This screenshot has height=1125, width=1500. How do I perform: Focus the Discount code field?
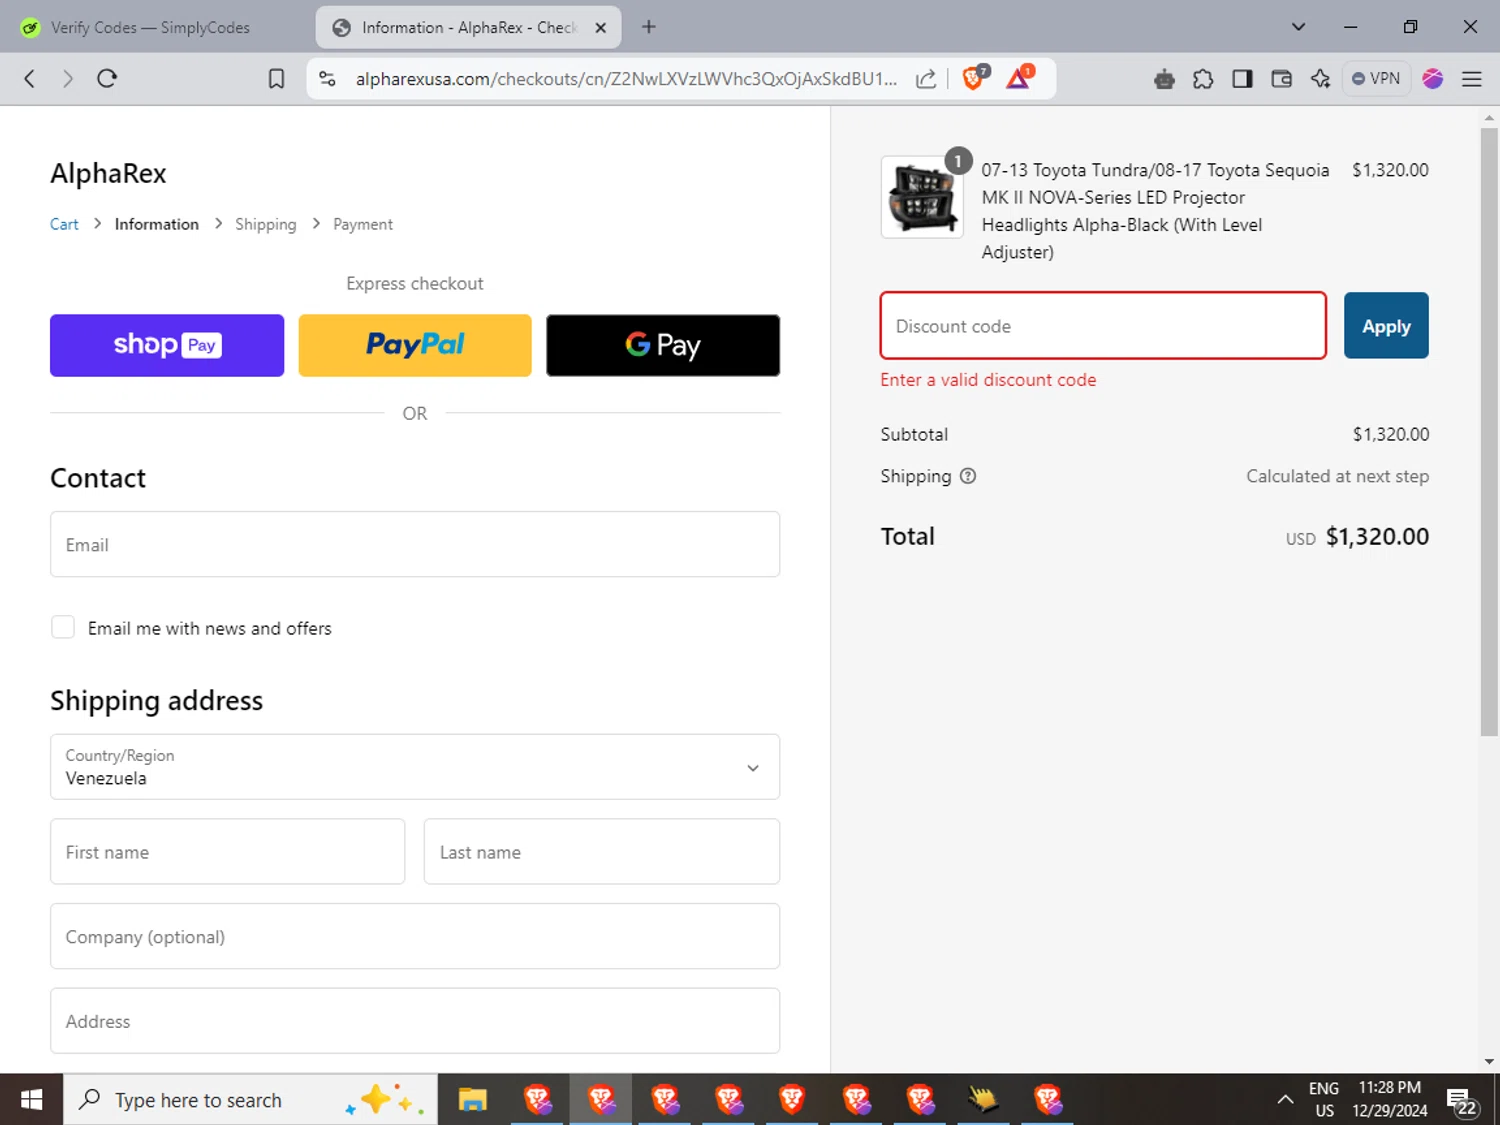[x=1103, y=326]
